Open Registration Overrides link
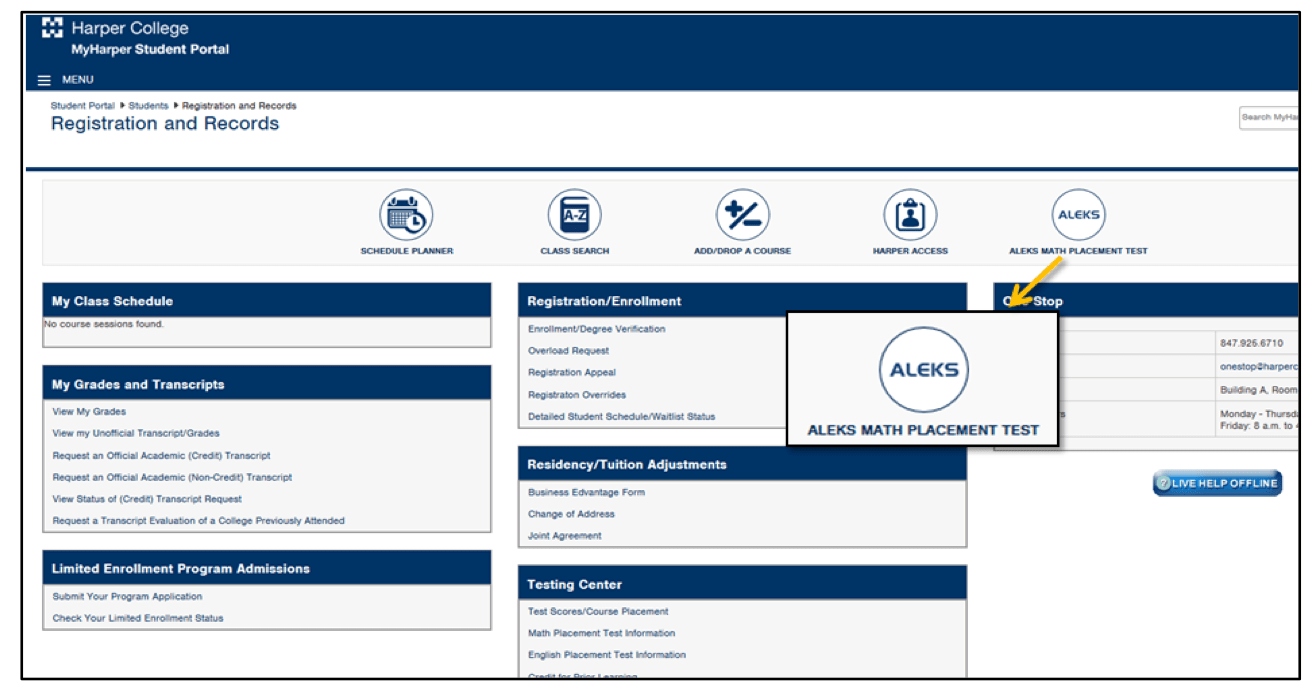The image size is (1315, 691). [x=577, y=395]
